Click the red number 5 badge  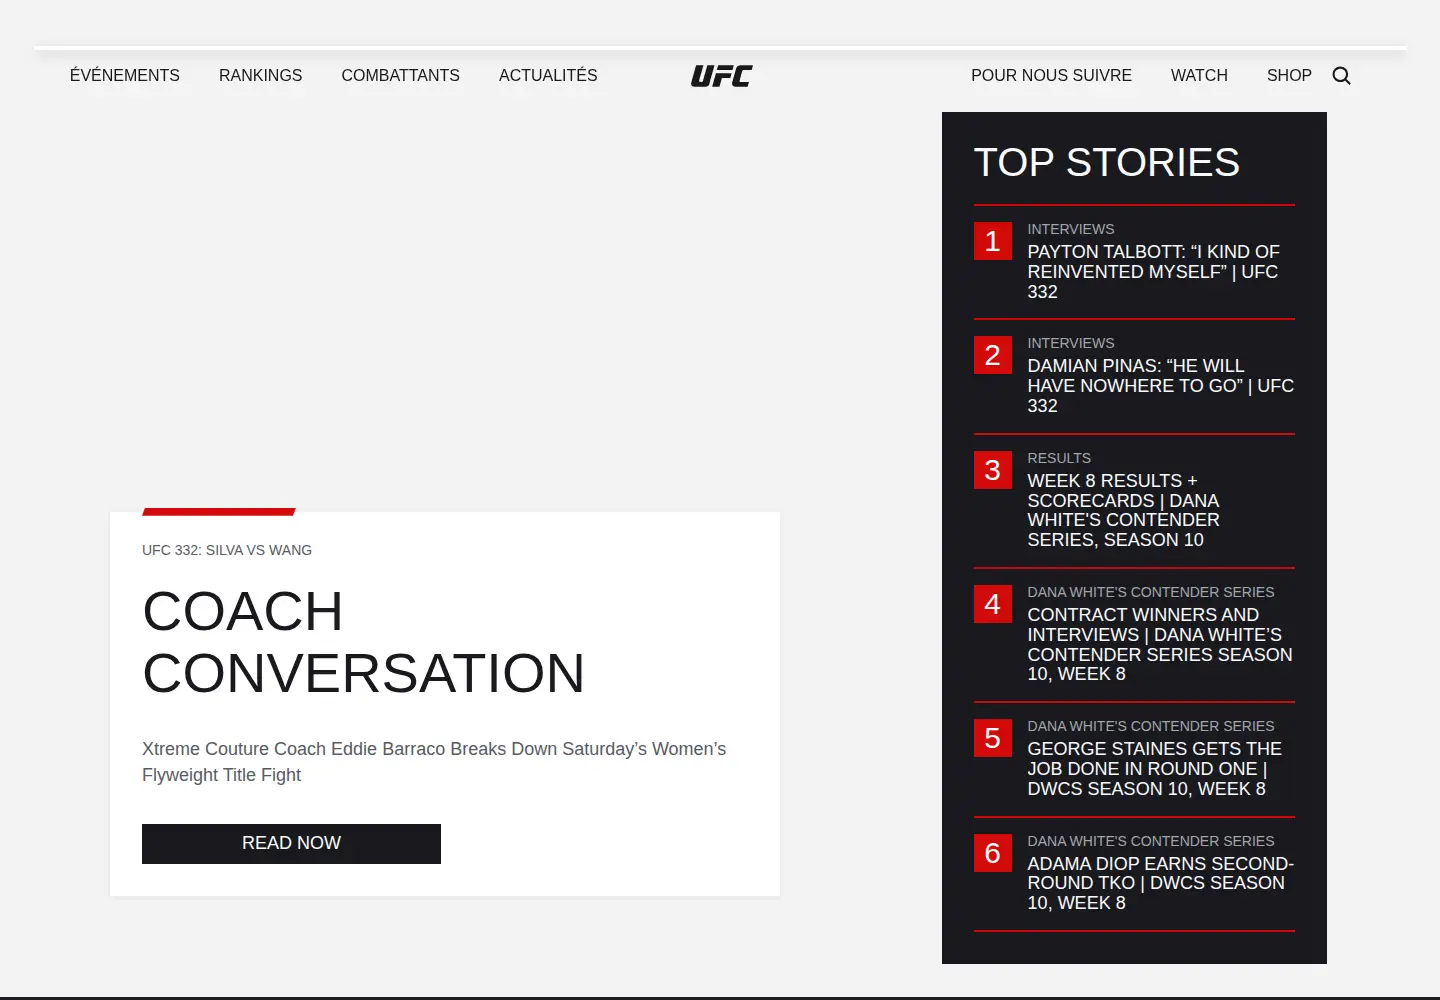[x=993, y=738]
